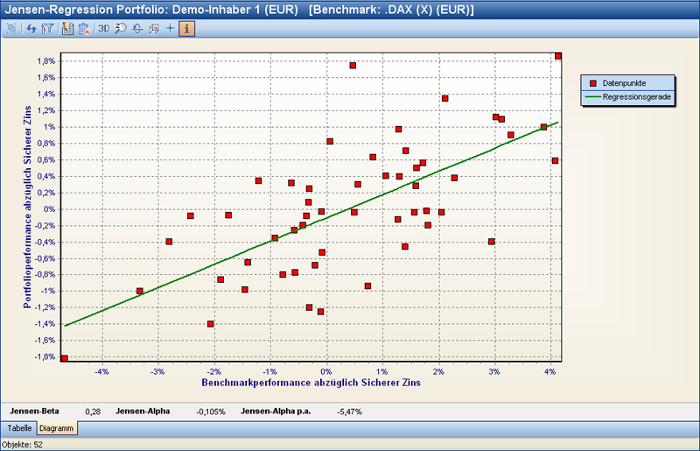Image resolution: width=700 pixels, height=451 pixels.
Task: Click the Regressionsgerade legend entry
Action: click(x=637, y=96)
